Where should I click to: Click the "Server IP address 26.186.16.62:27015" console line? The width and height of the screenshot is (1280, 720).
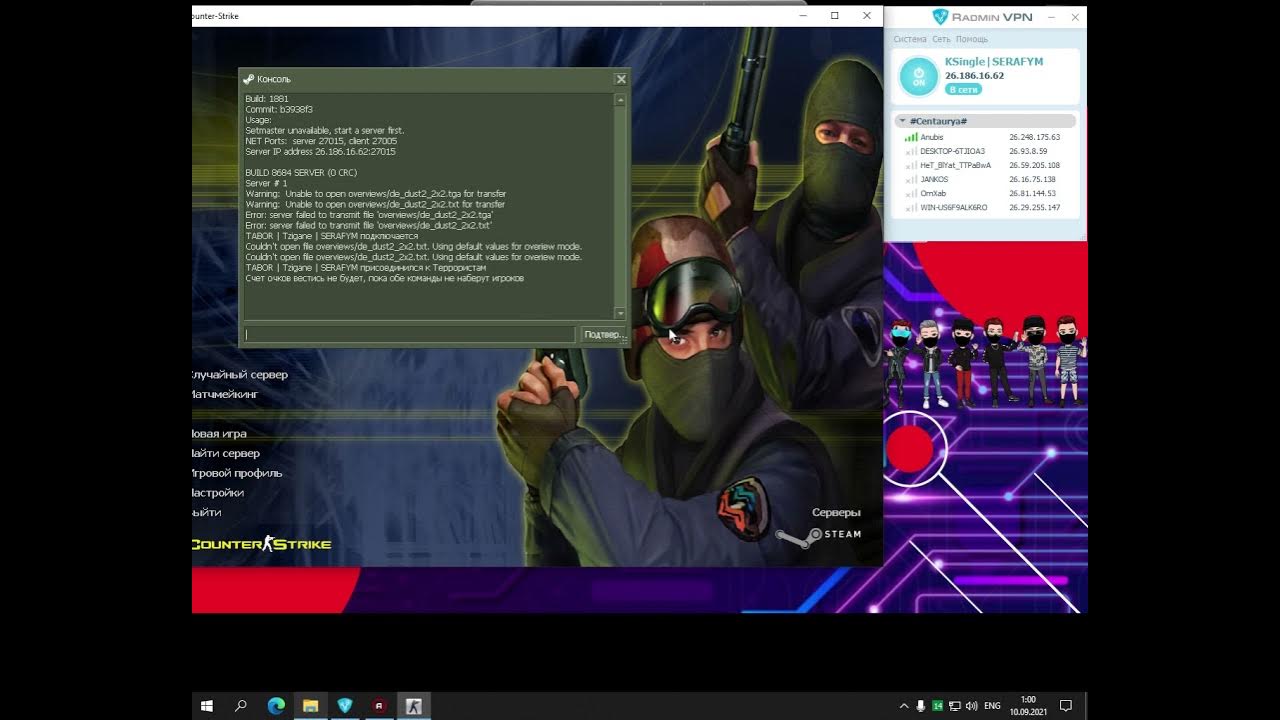pyautogui.click(x=320, y=152)
